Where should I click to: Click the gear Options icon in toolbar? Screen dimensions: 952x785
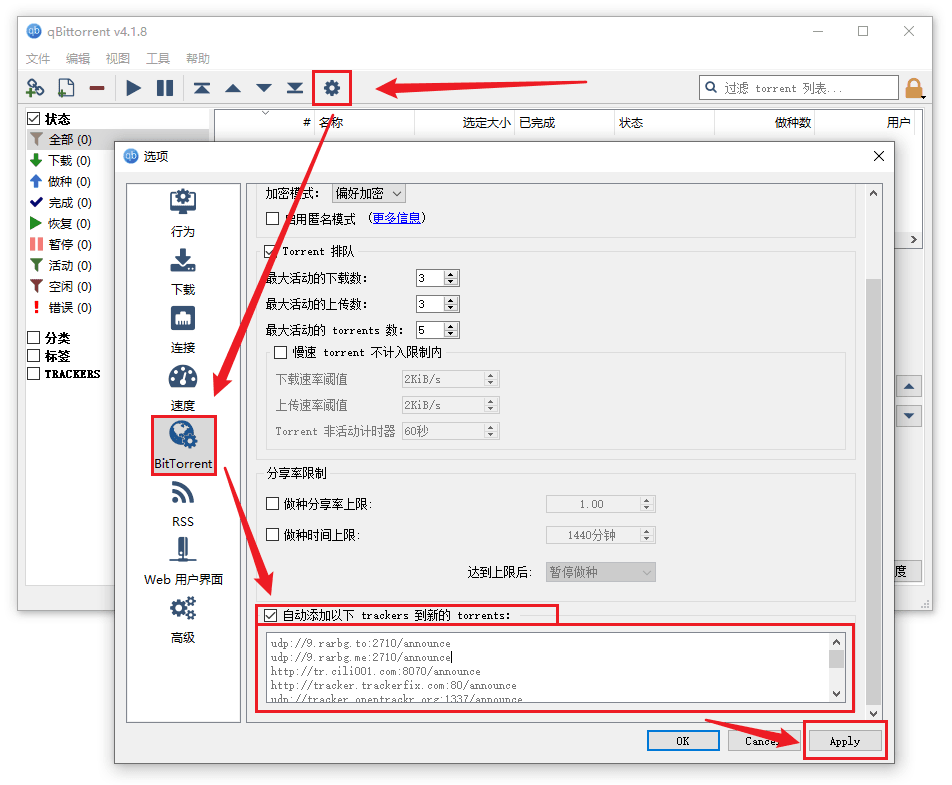(331, 88)
